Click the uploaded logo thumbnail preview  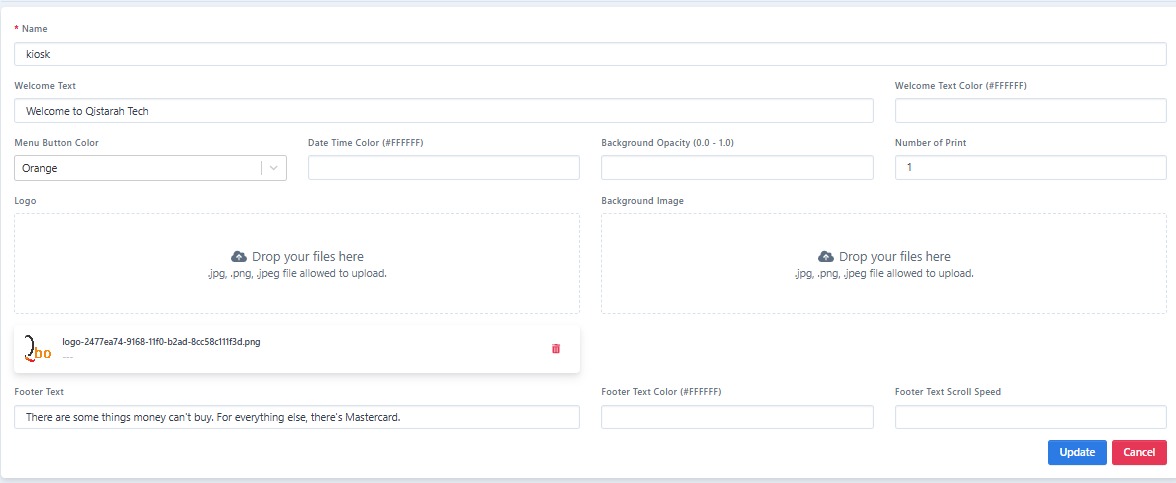[x=37, y=349]
